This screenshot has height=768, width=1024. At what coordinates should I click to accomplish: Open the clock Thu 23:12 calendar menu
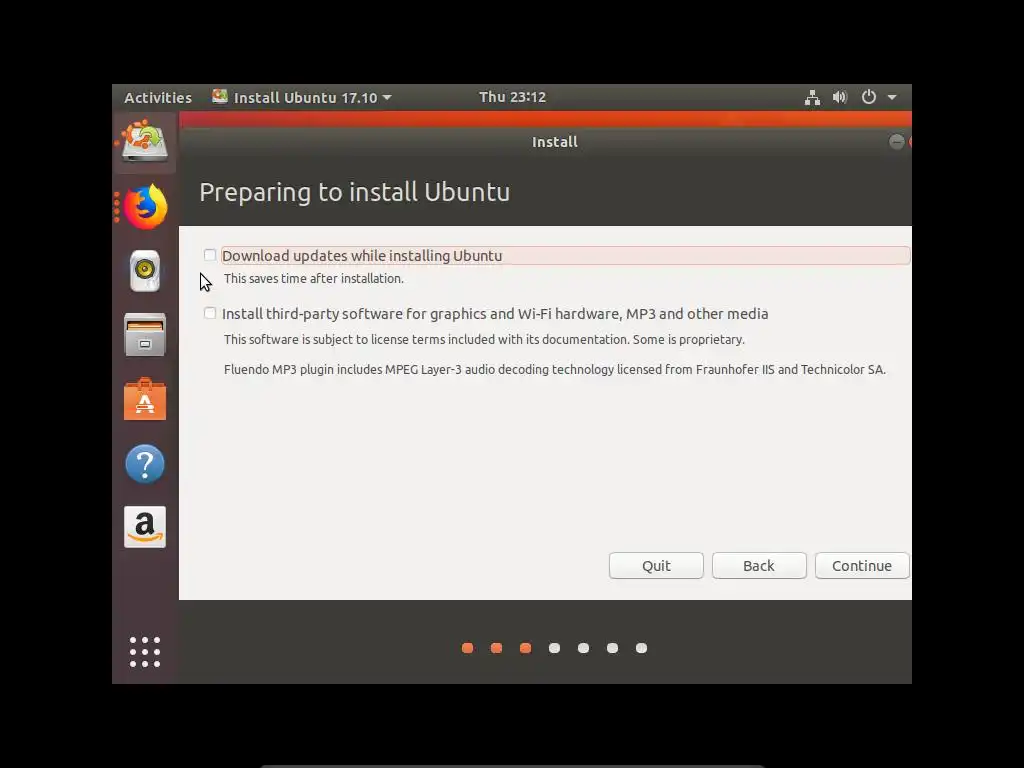point(512,97)
